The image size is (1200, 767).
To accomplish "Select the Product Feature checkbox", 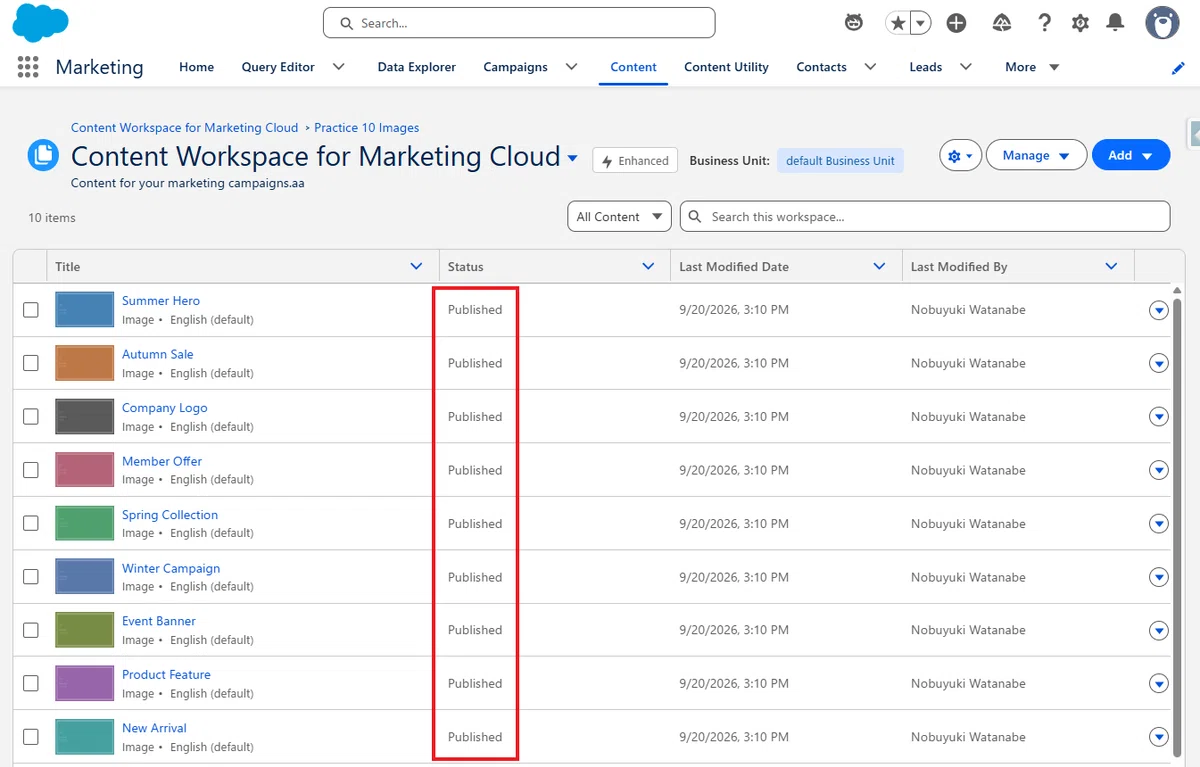I will [31, 683].
